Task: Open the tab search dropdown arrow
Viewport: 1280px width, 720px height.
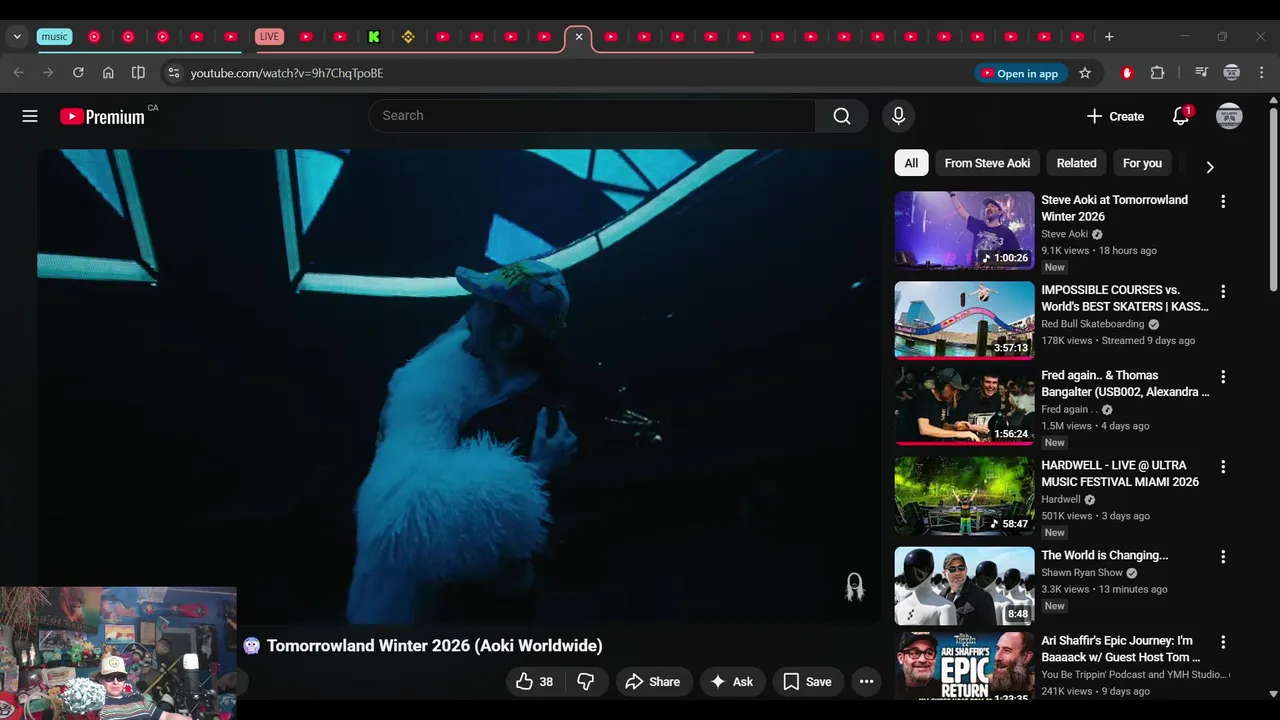Action: (x=17, y=37)
